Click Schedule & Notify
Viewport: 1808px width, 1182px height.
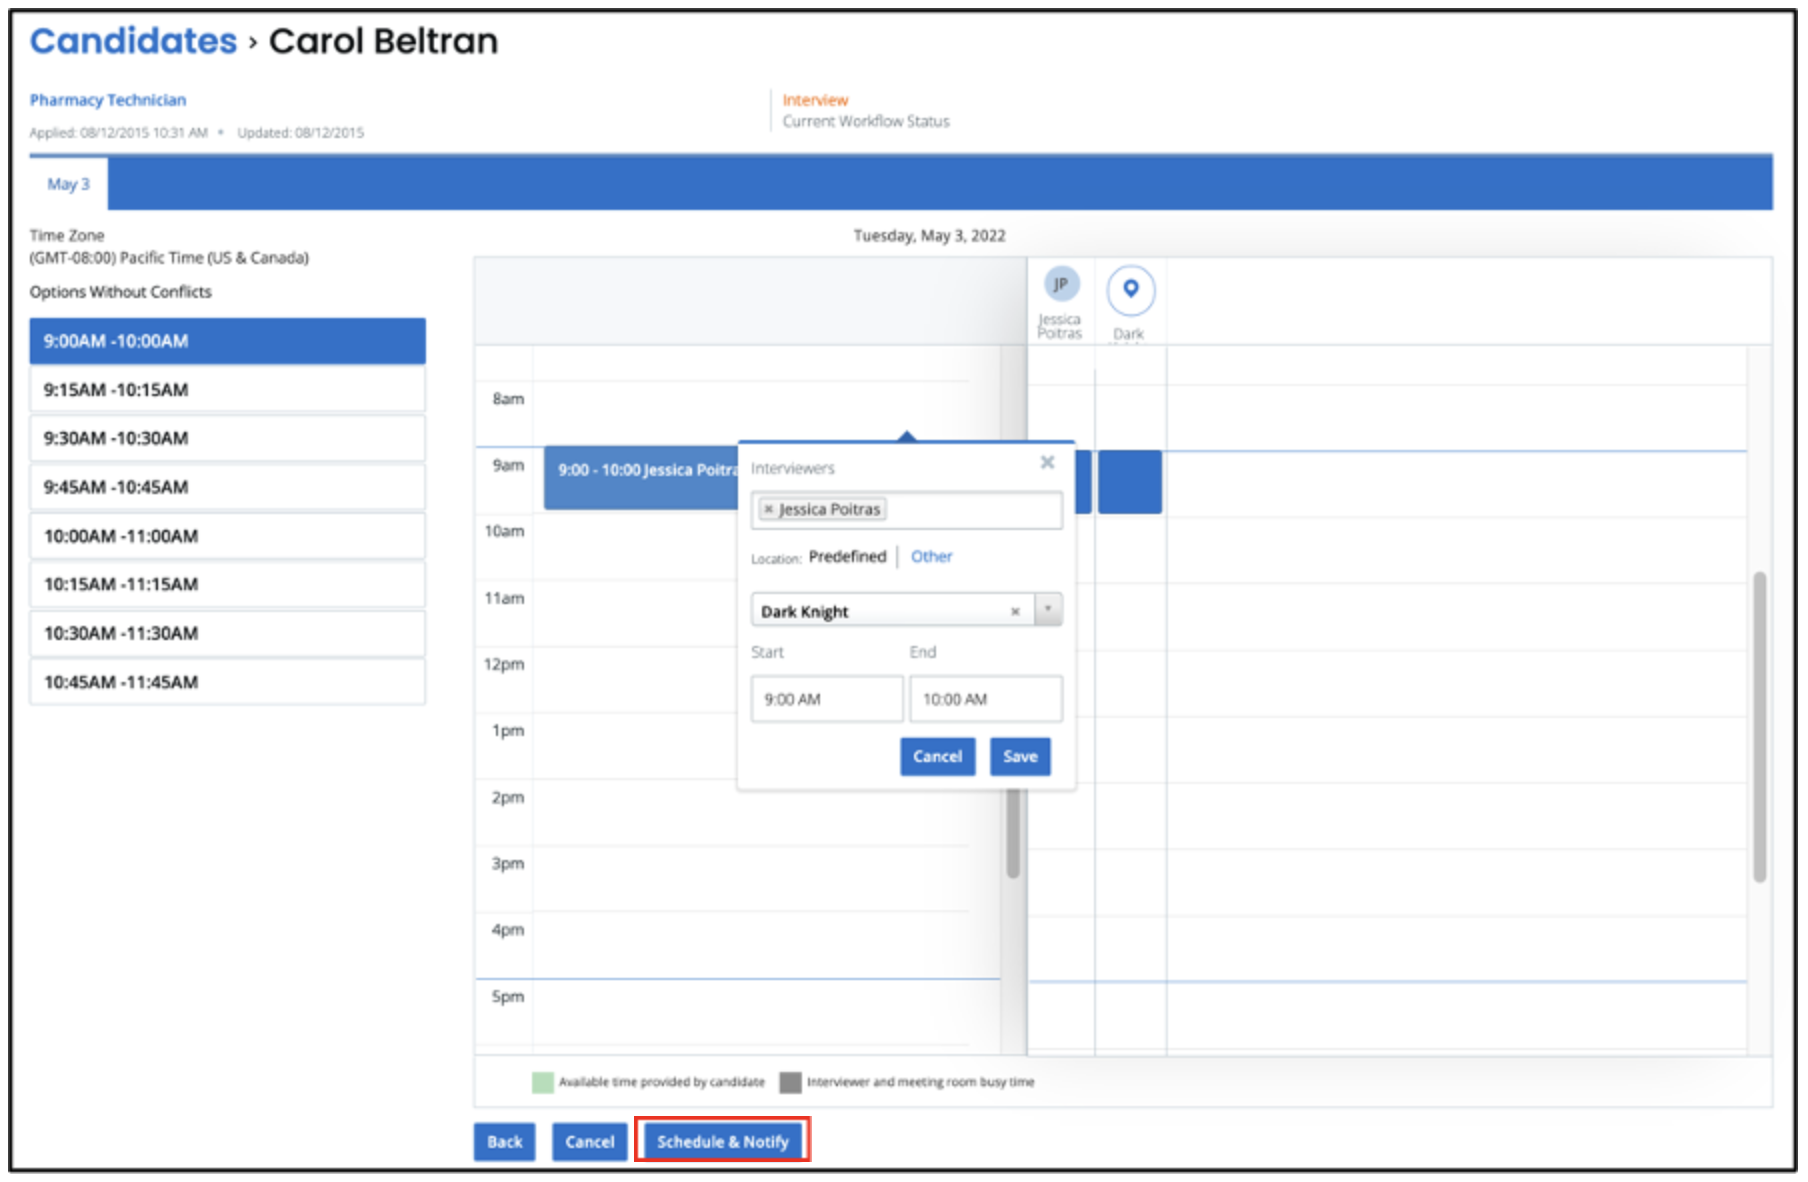723,1141
